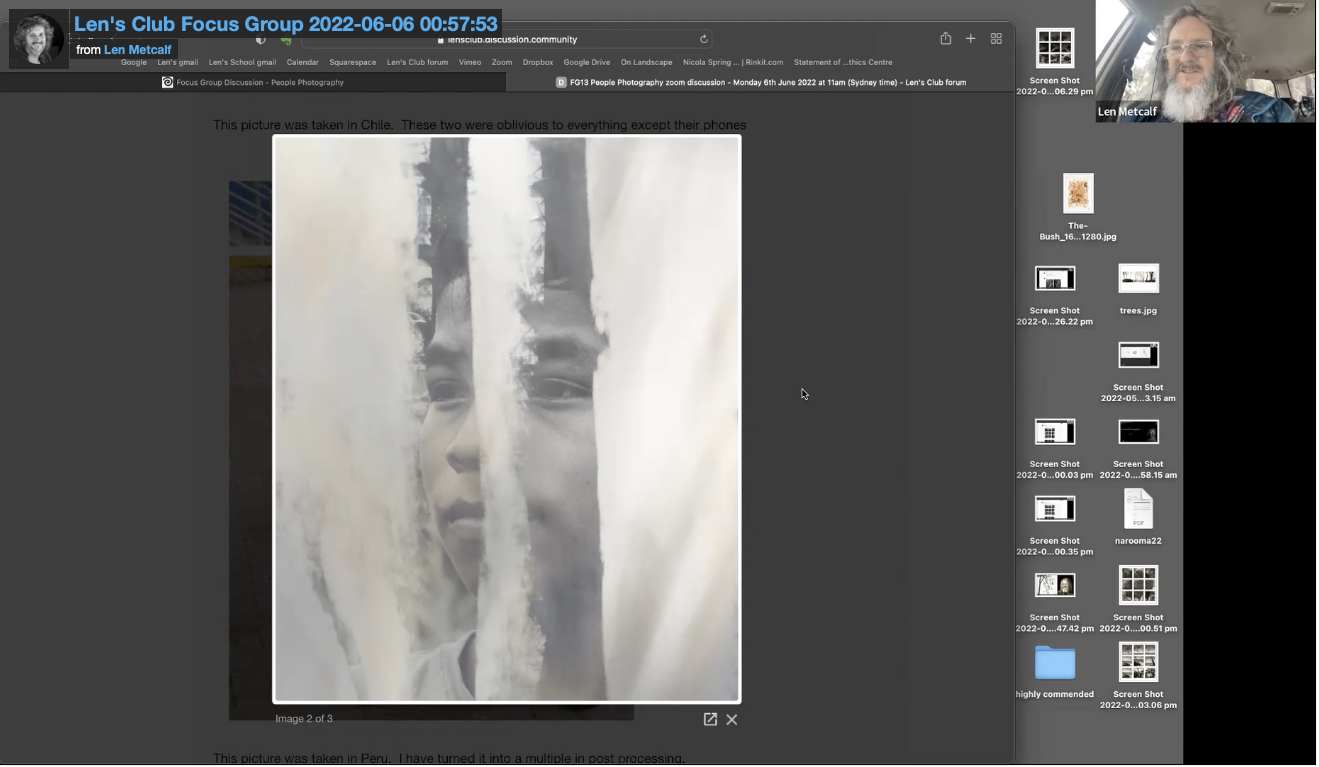Image resolution: width=1319 pixels, height=767 pixels.
Task: Click the enlarged portrait image in the lightbox
Action: point(507,419)
